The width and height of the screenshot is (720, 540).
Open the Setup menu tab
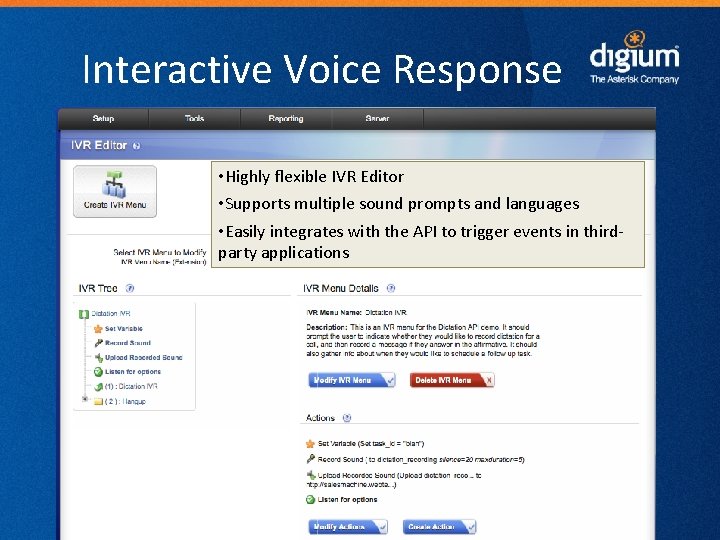tap(103, 118)
